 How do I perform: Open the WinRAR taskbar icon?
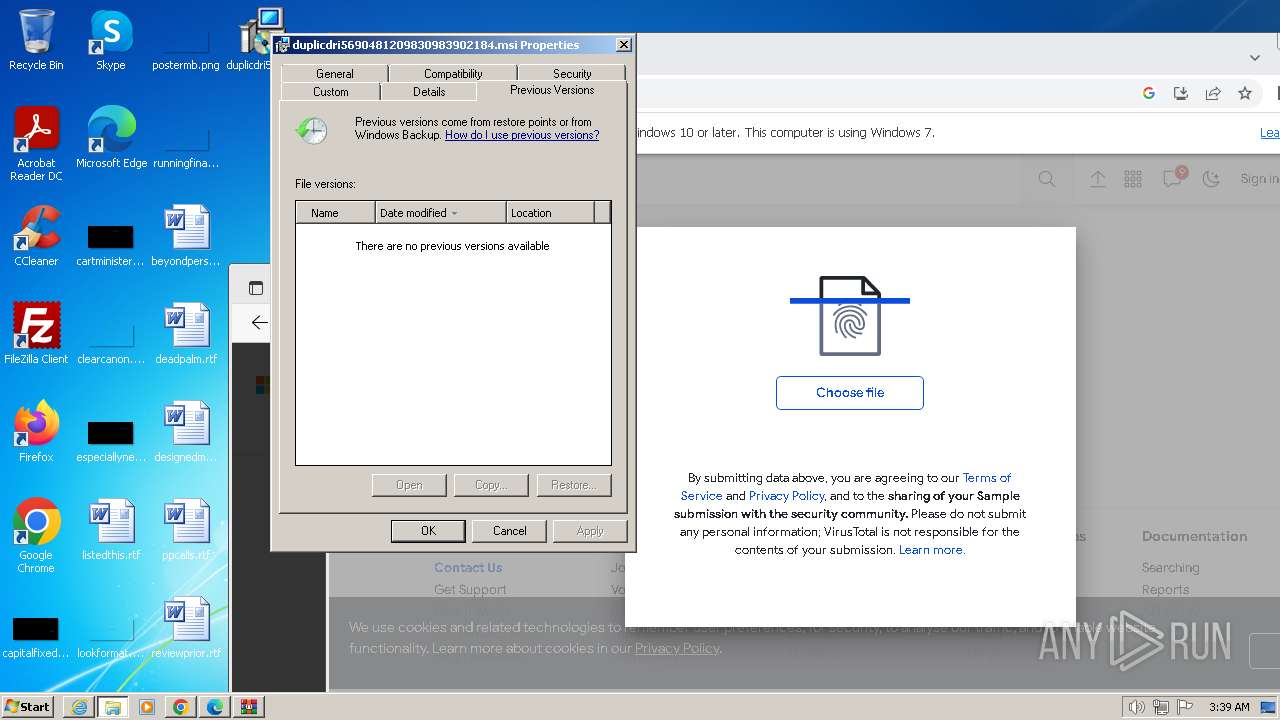(249, 707)
